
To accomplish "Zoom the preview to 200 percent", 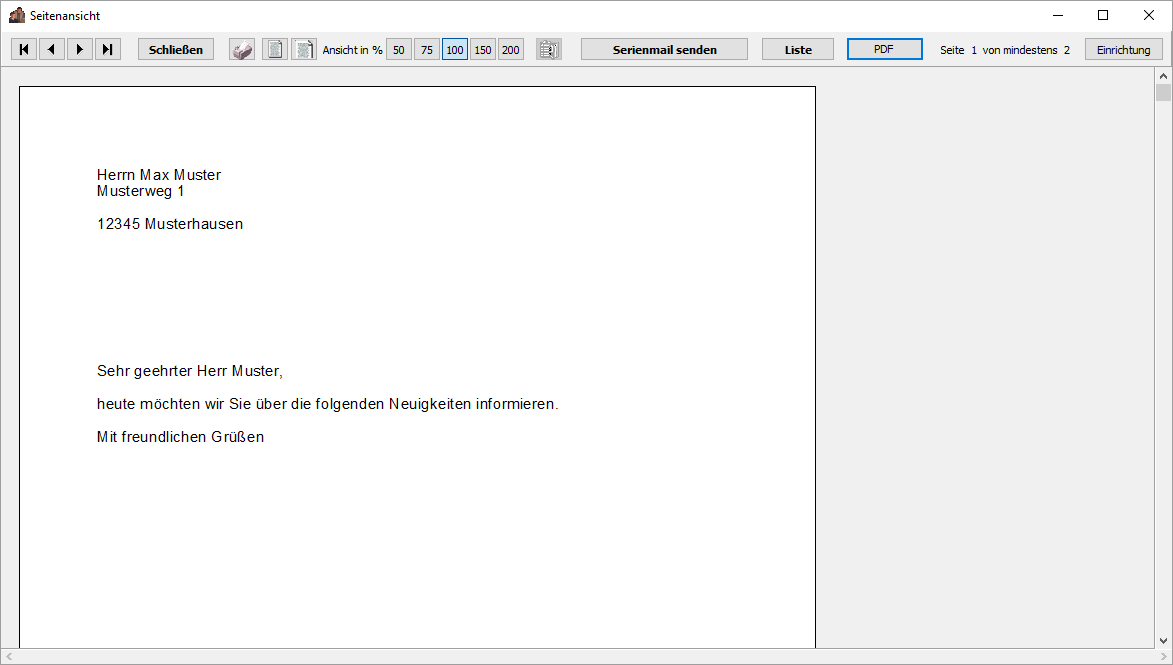I will point(511,49).
